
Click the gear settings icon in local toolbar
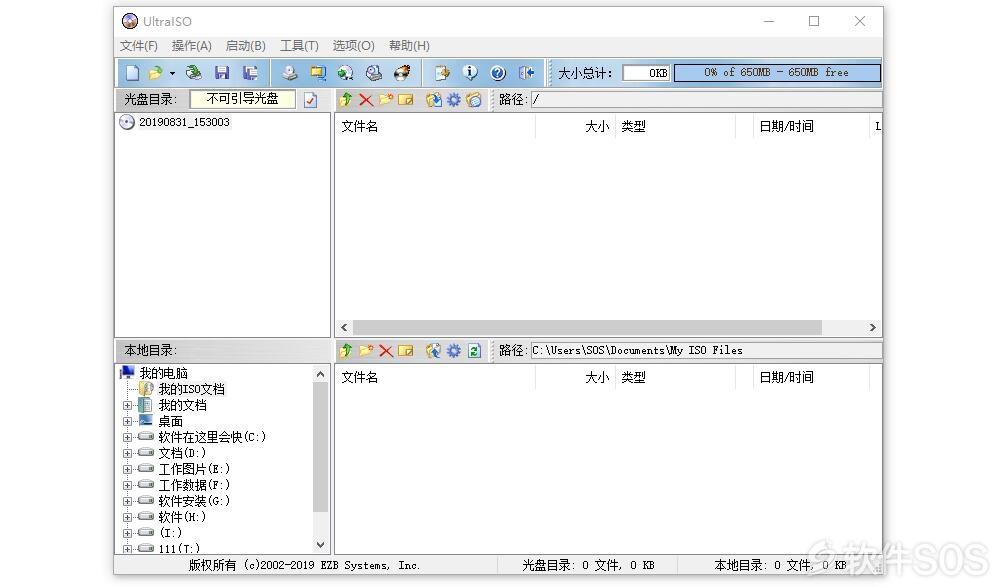pyautogui.click(x=453, y=350)
